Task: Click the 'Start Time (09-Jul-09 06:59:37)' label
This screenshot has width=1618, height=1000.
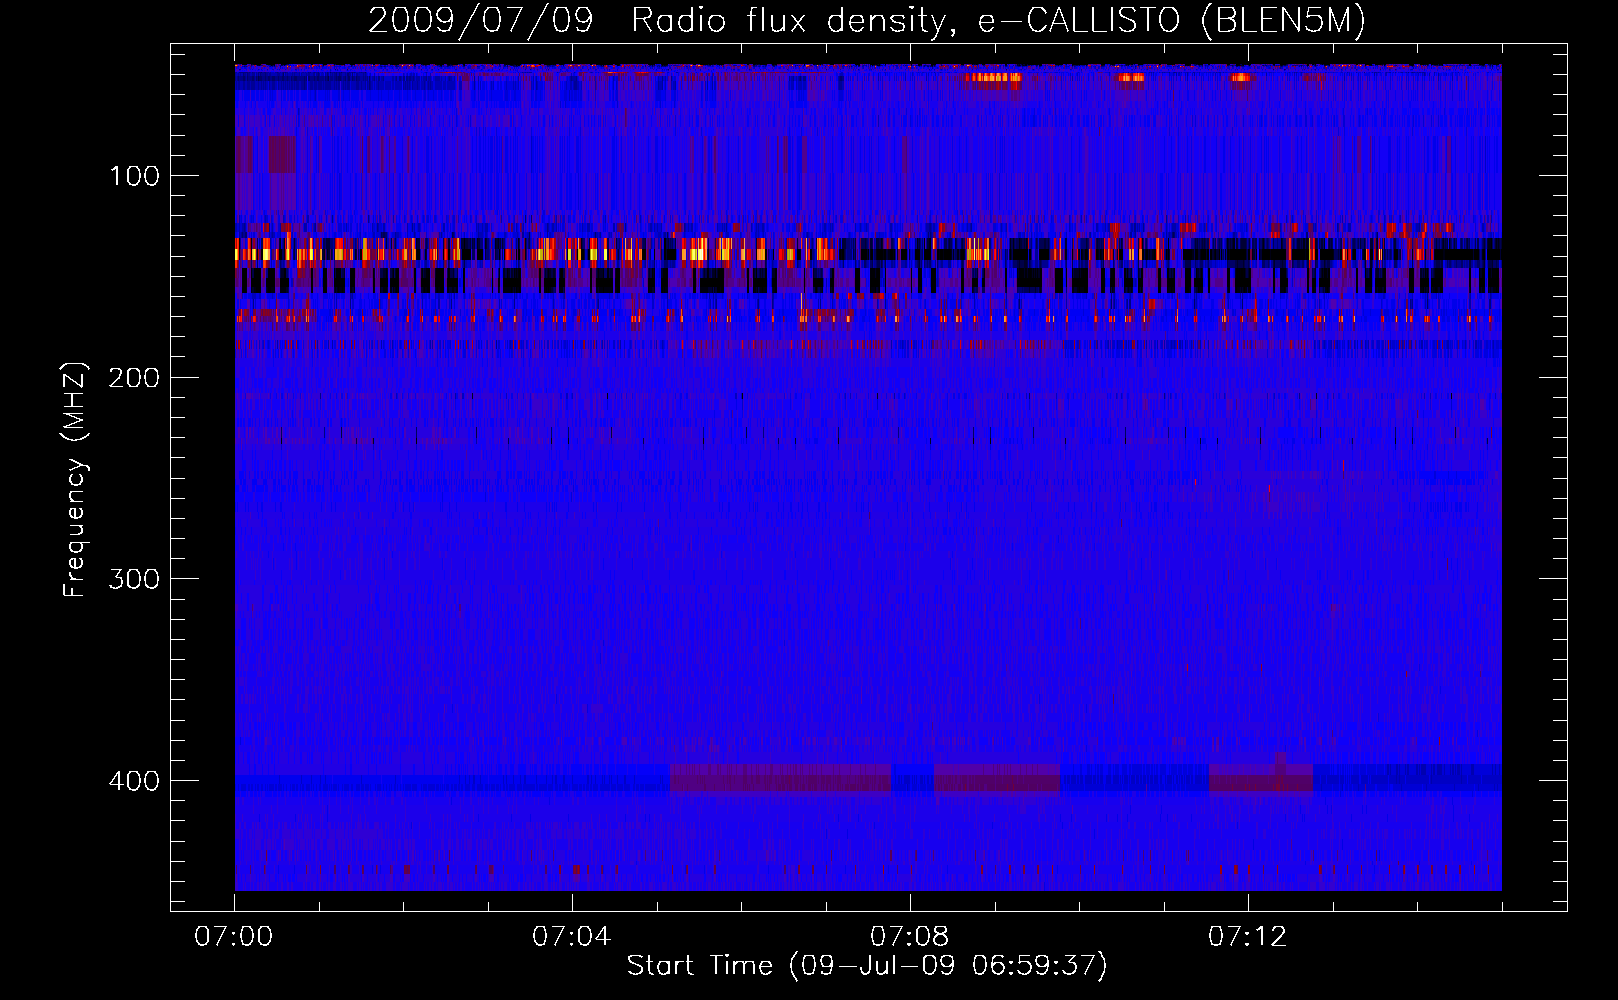Action: pos(867,966)
